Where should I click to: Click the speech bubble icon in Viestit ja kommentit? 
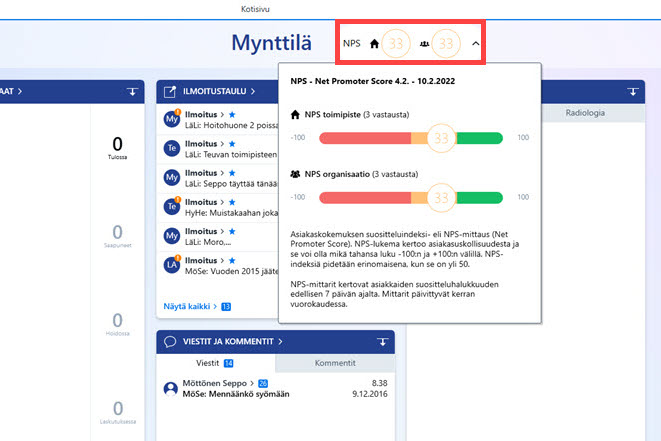pyautogui.click(x=170, y=342)
